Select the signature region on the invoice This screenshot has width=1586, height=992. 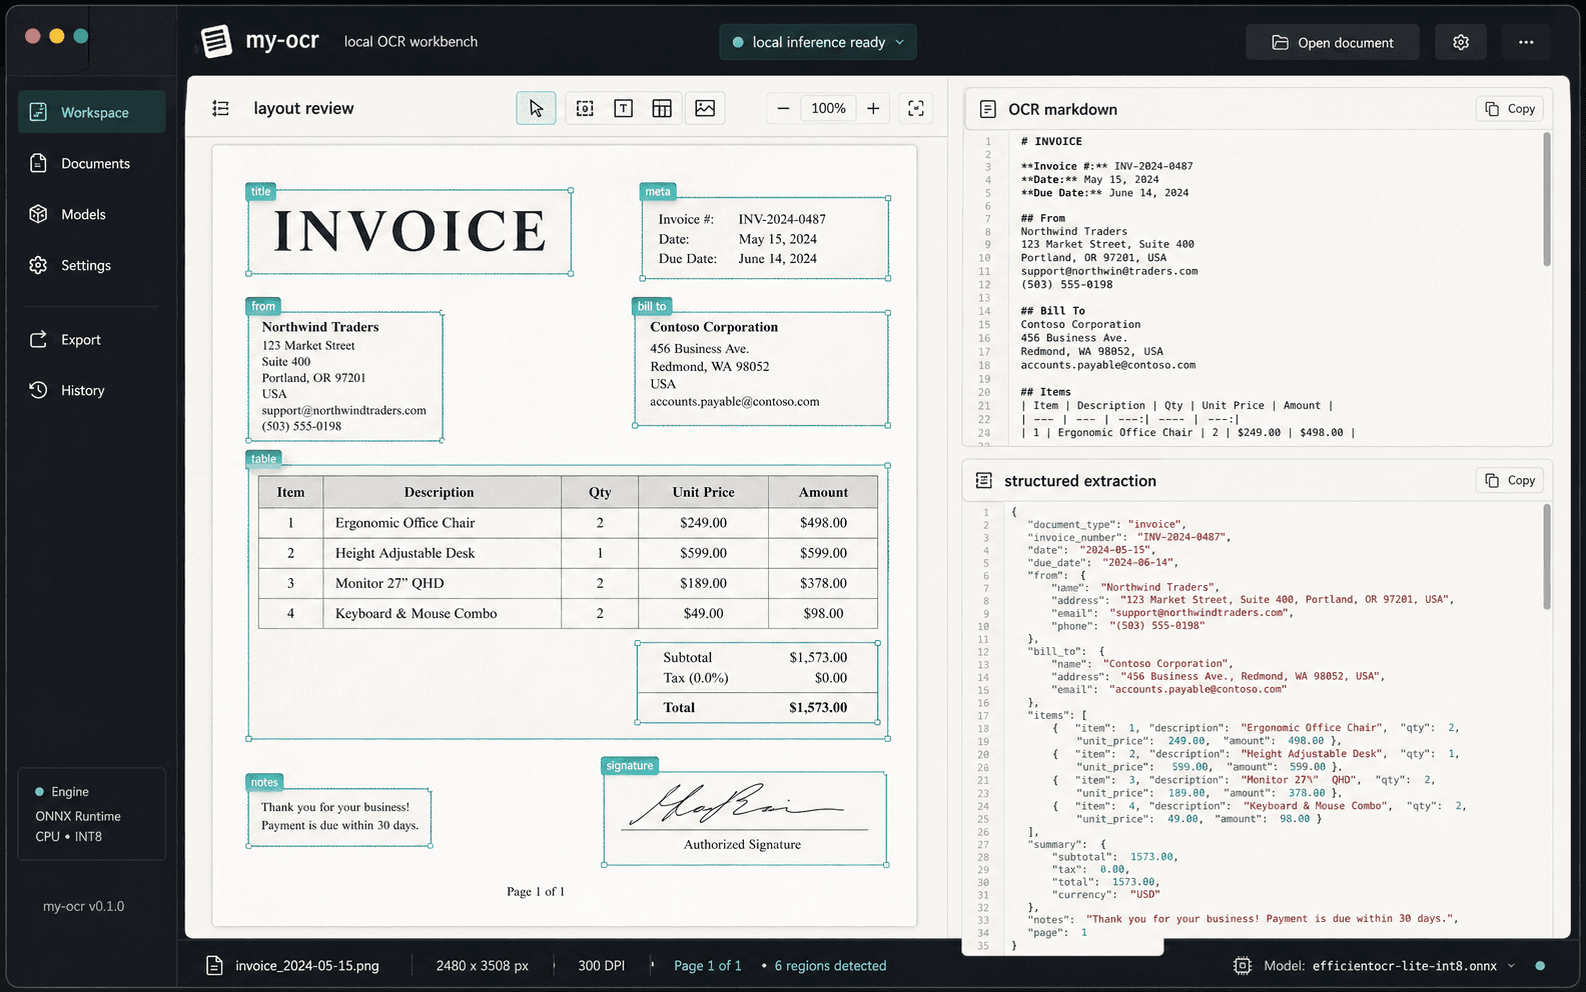coord(744,818)
